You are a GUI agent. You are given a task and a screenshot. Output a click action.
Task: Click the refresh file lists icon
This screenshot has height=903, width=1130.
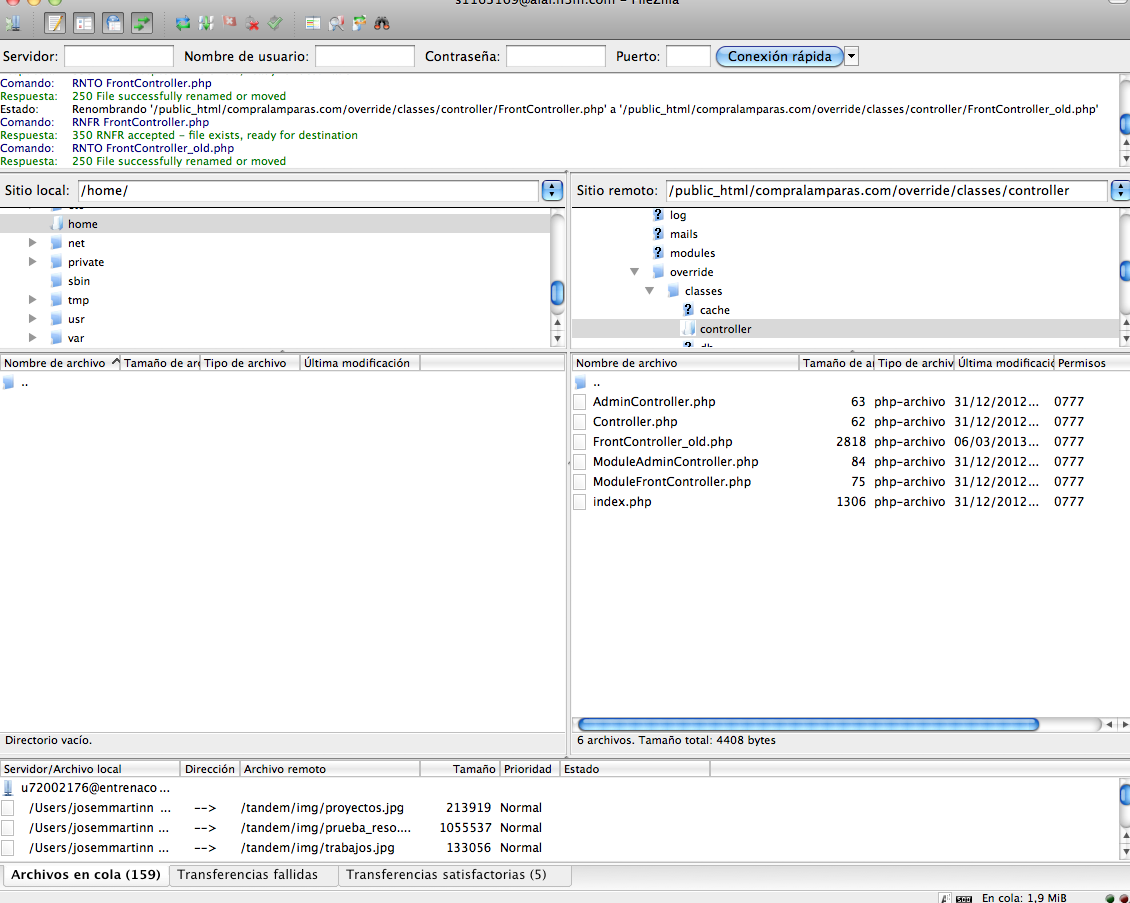point(183,22)
